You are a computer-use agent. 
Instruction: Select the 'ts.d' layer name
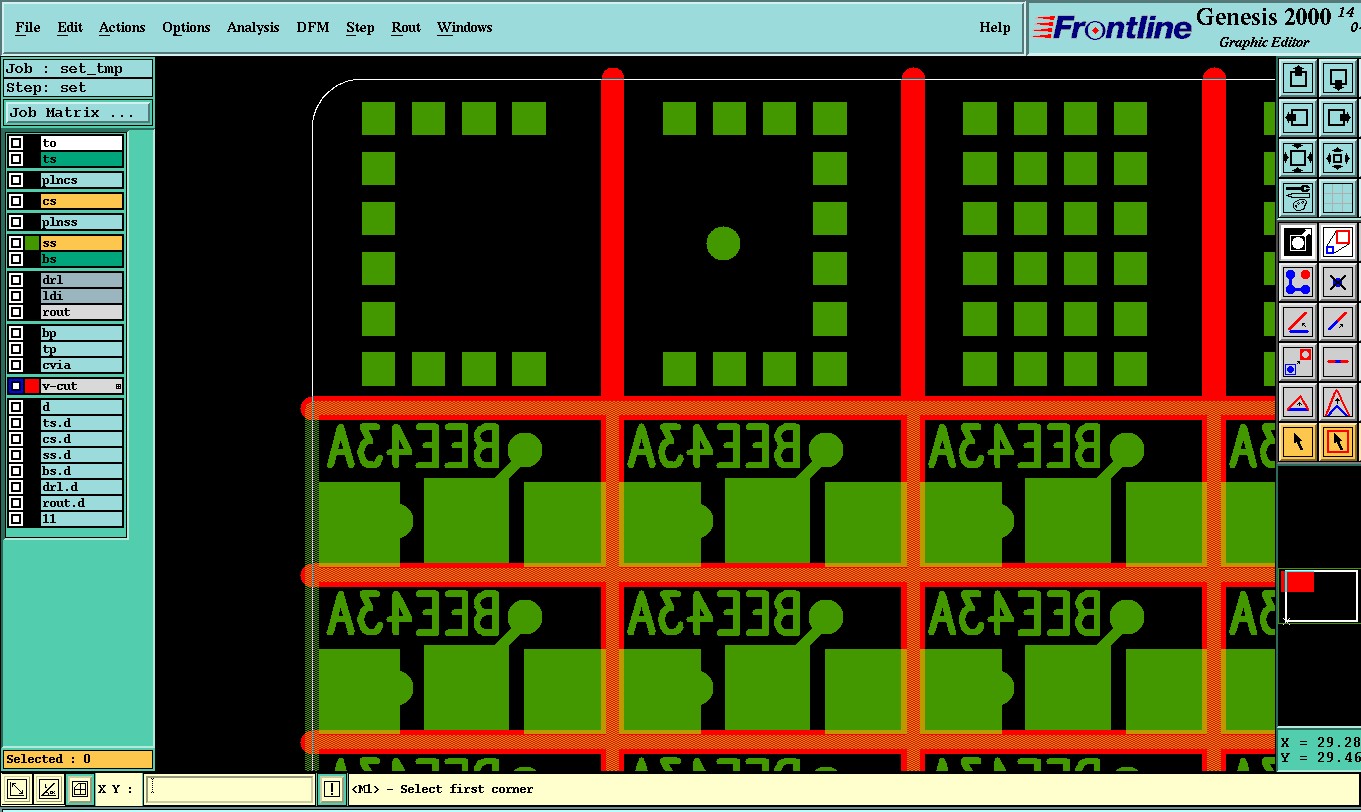(81, 423)
